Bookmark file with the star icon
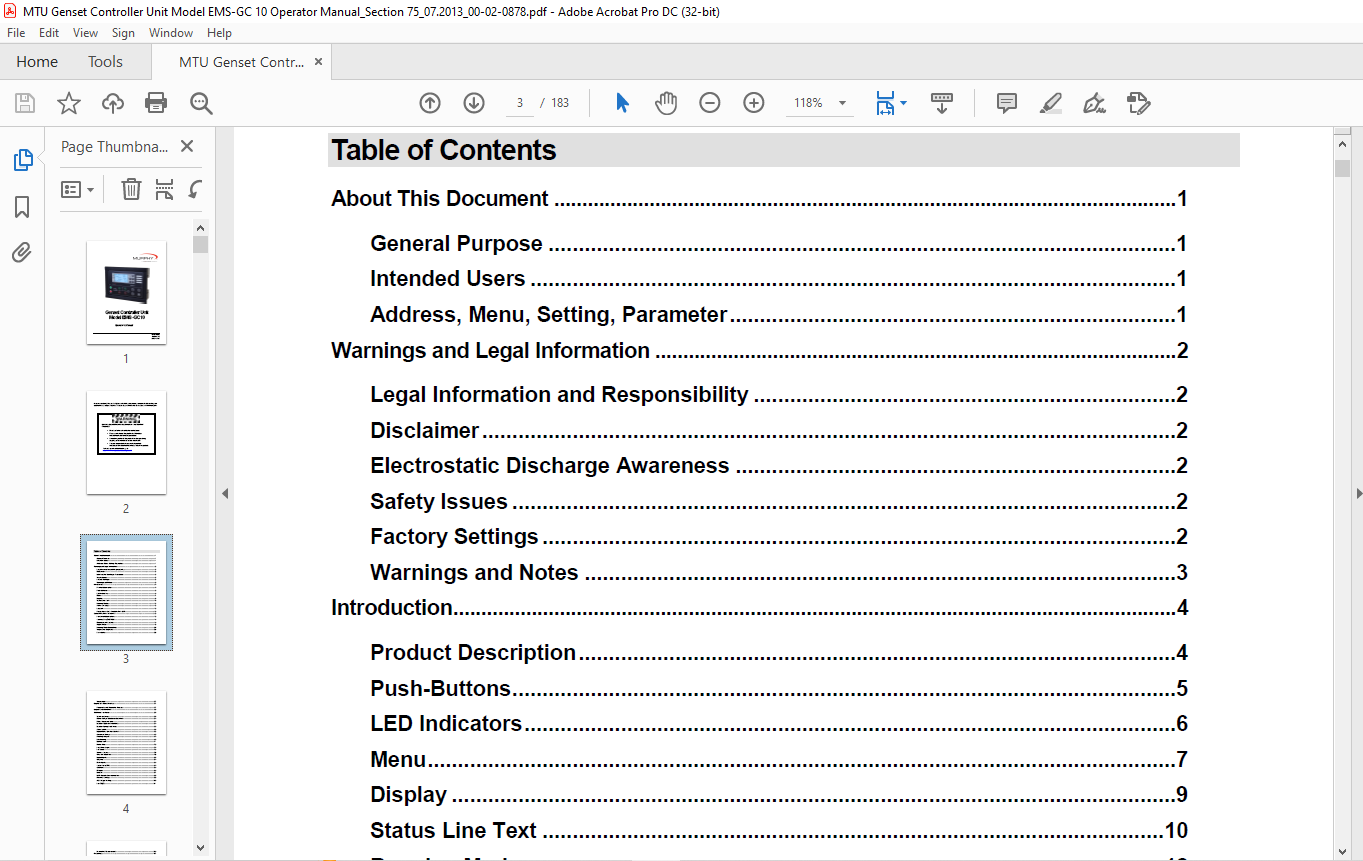Screen dimensions: 1363x861 [x=69, y=103]
